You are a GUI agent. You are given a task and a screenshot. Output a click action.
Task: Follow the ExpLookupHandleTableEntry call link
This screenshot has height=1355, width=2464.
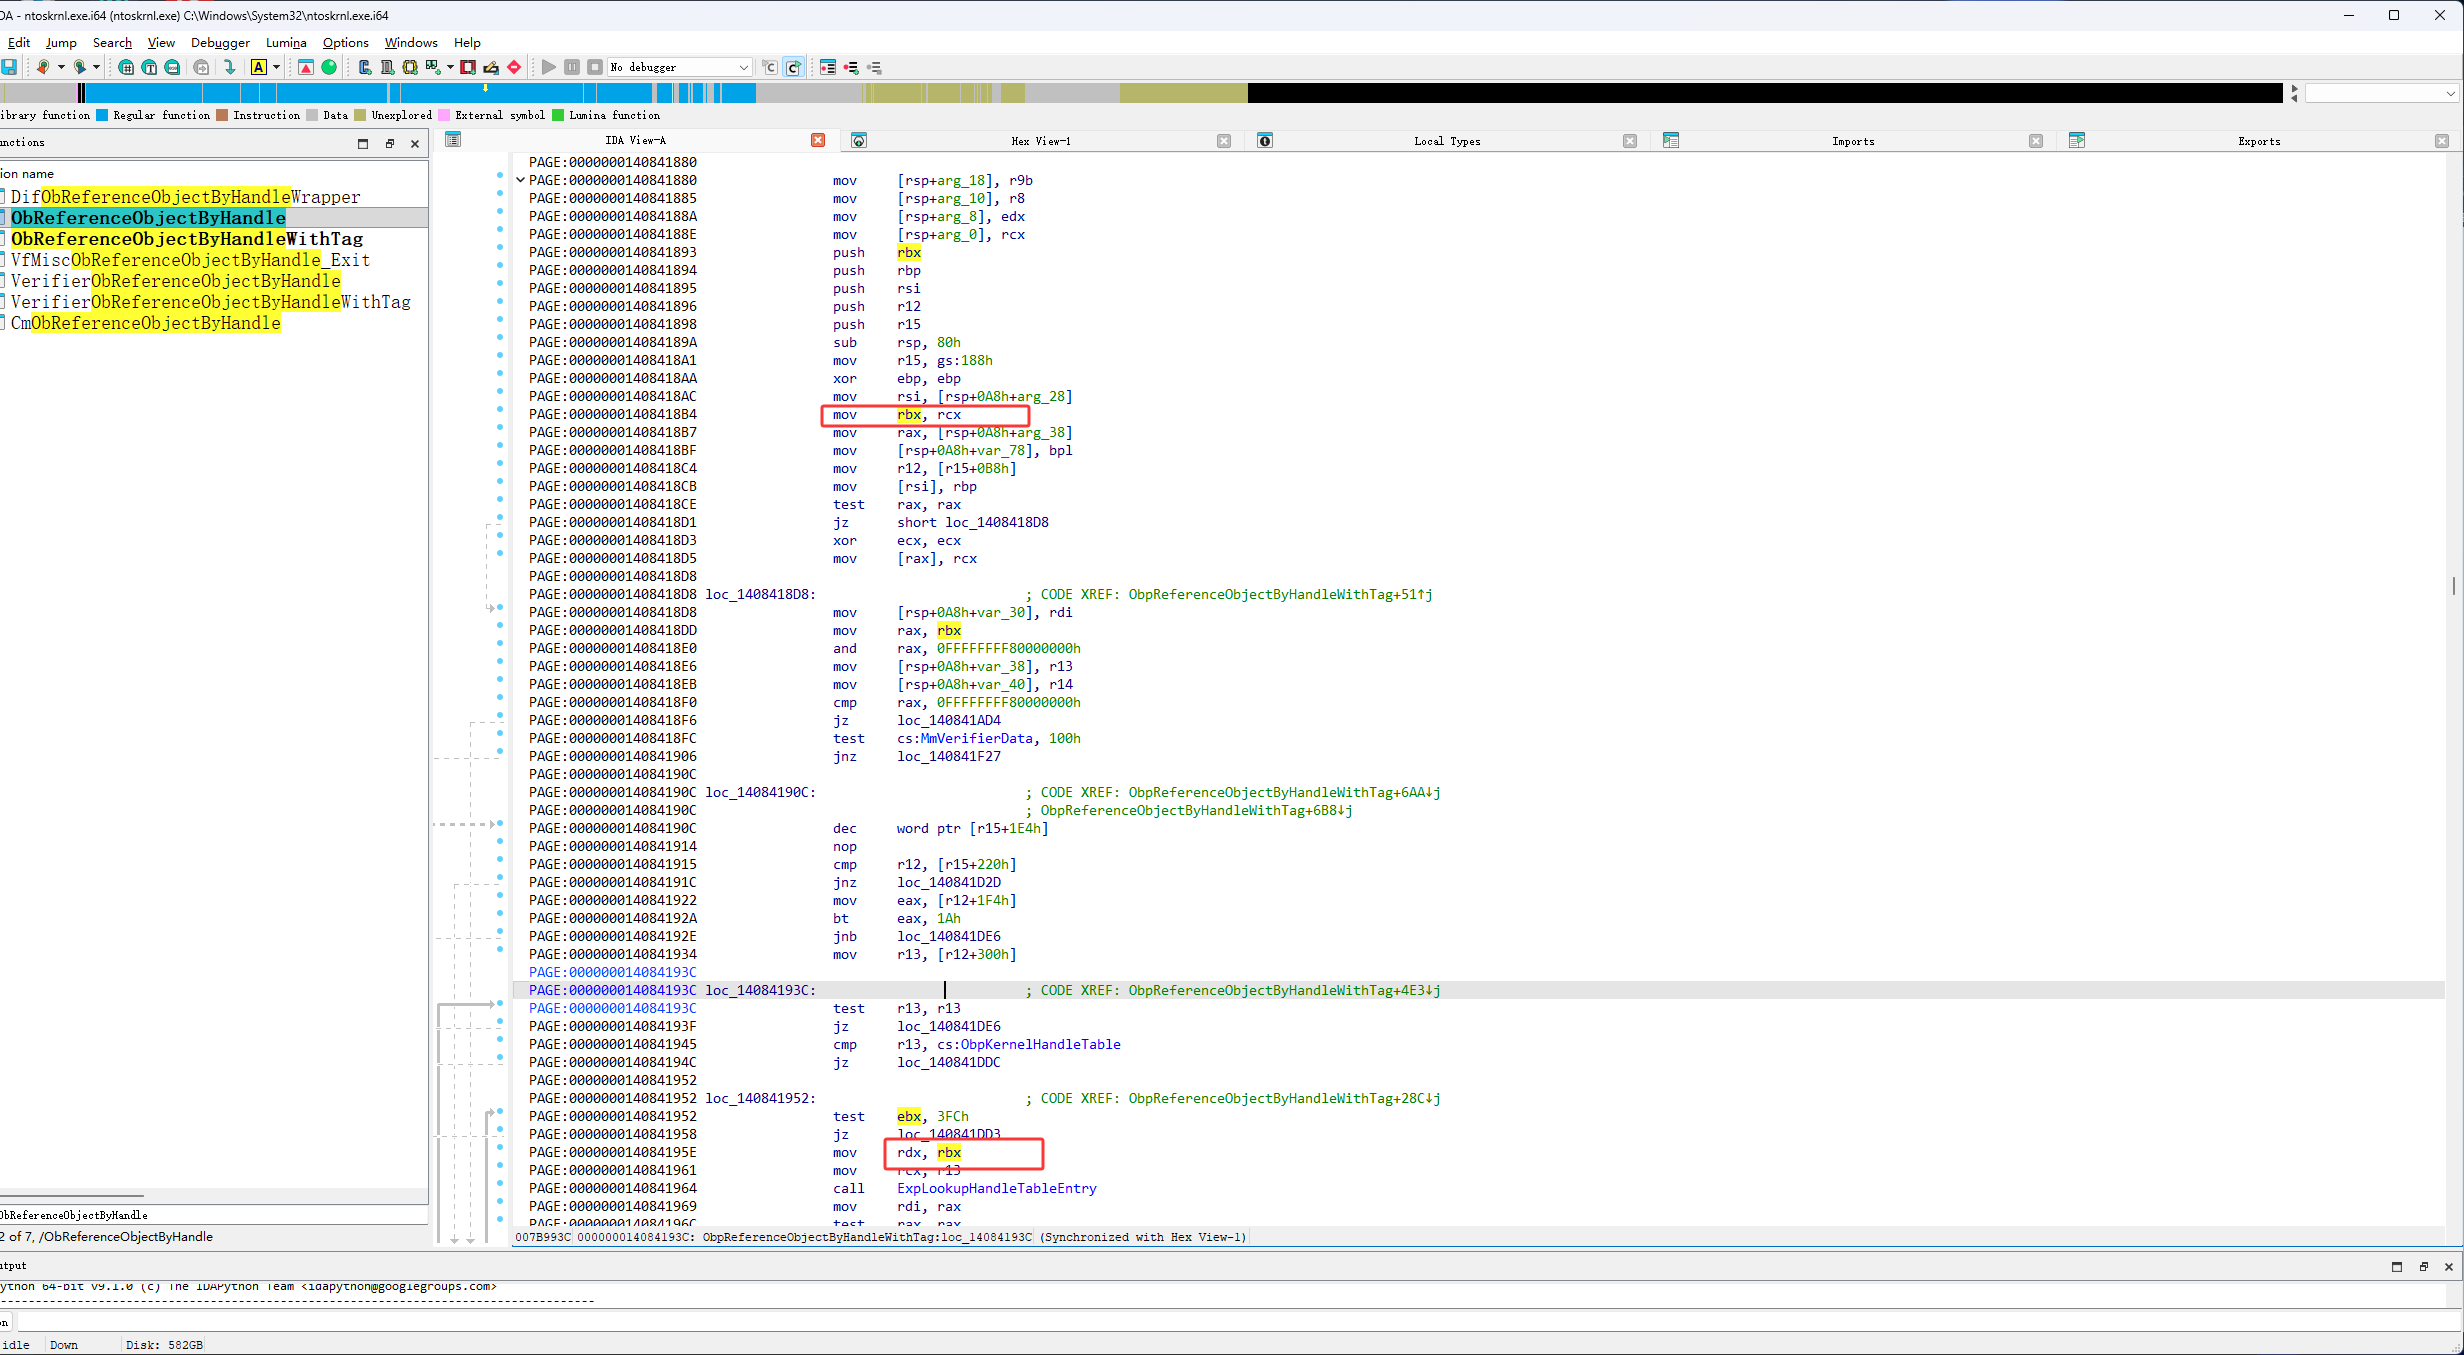click(996, 1188)
